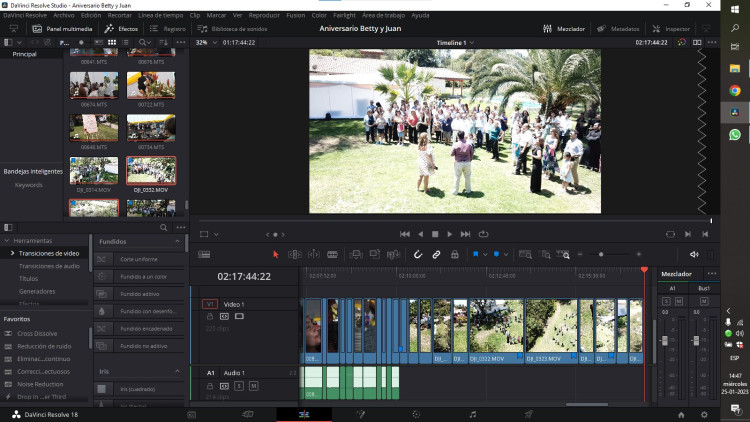Select the Títulos effects category
This screenshot has width=750, height=422.
point(28,278)
